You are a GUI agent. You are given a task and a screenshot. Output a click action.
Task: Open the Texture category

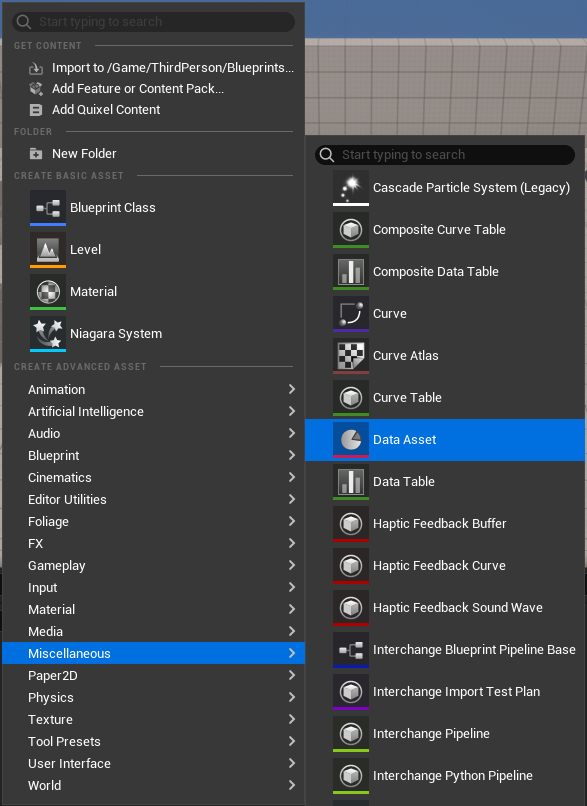click(x=153, y=720)
